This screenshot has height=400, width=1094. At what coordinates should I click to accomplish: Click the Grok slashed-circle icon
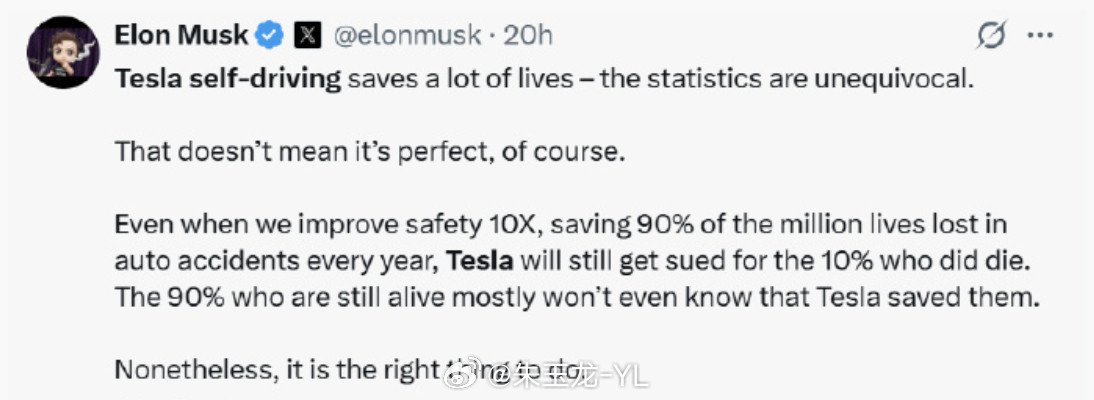[x=990, y=37]
